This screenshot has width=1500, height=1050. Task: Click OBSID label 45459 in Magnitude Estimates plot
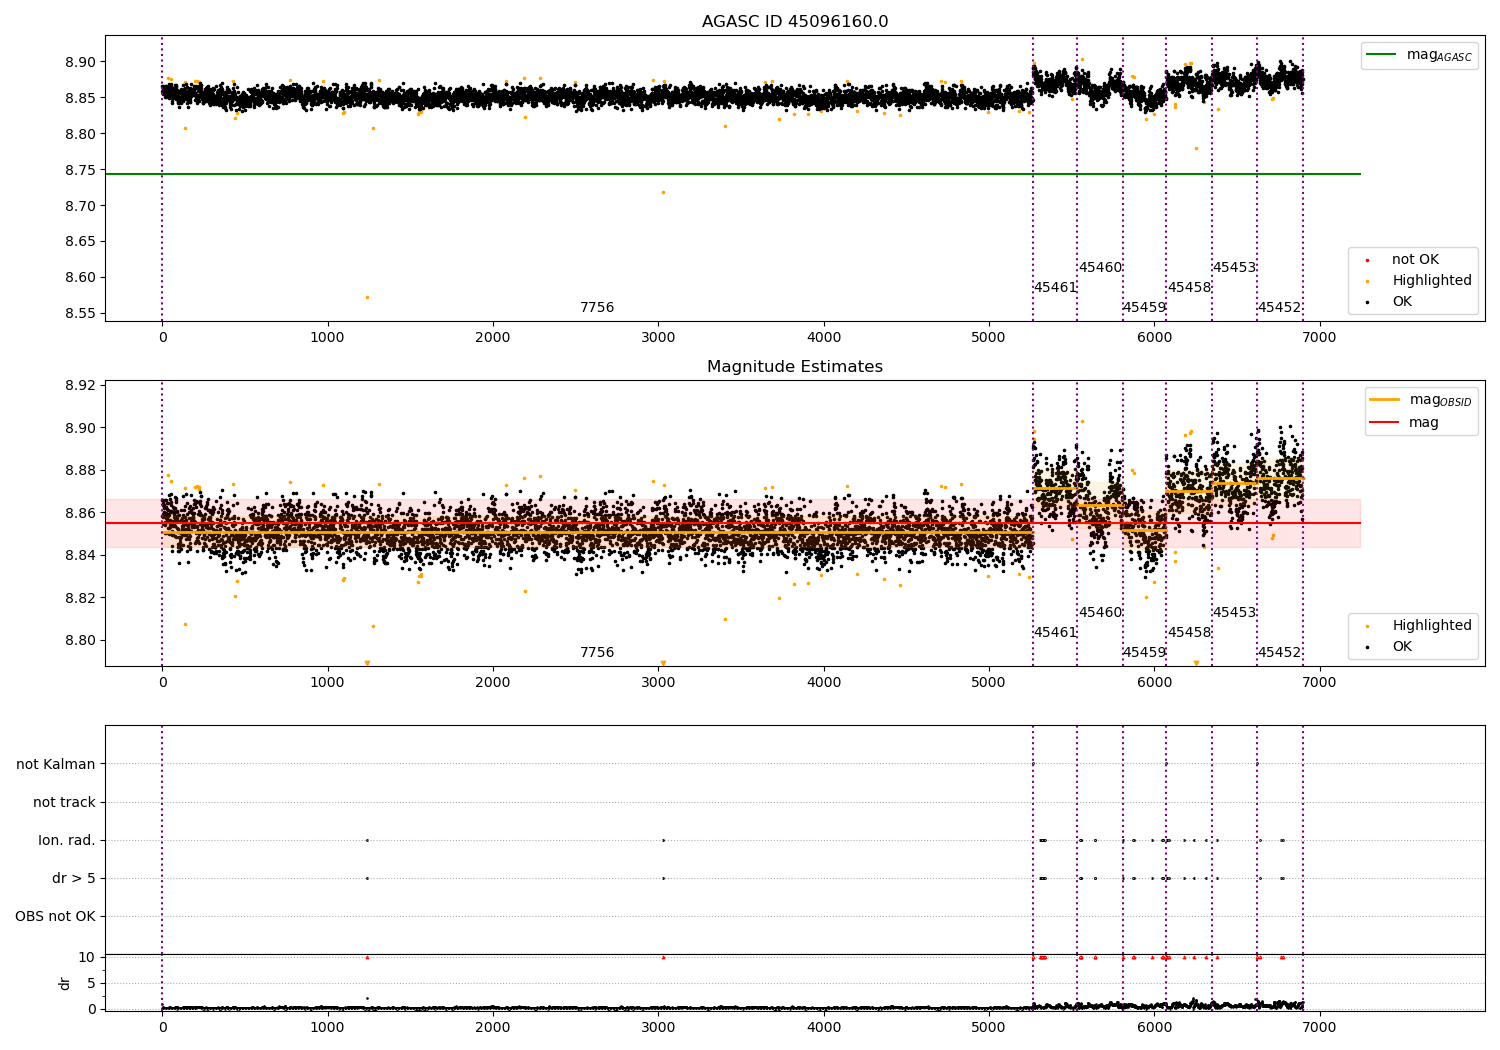pyautogui.click(x=1144, y=653)
